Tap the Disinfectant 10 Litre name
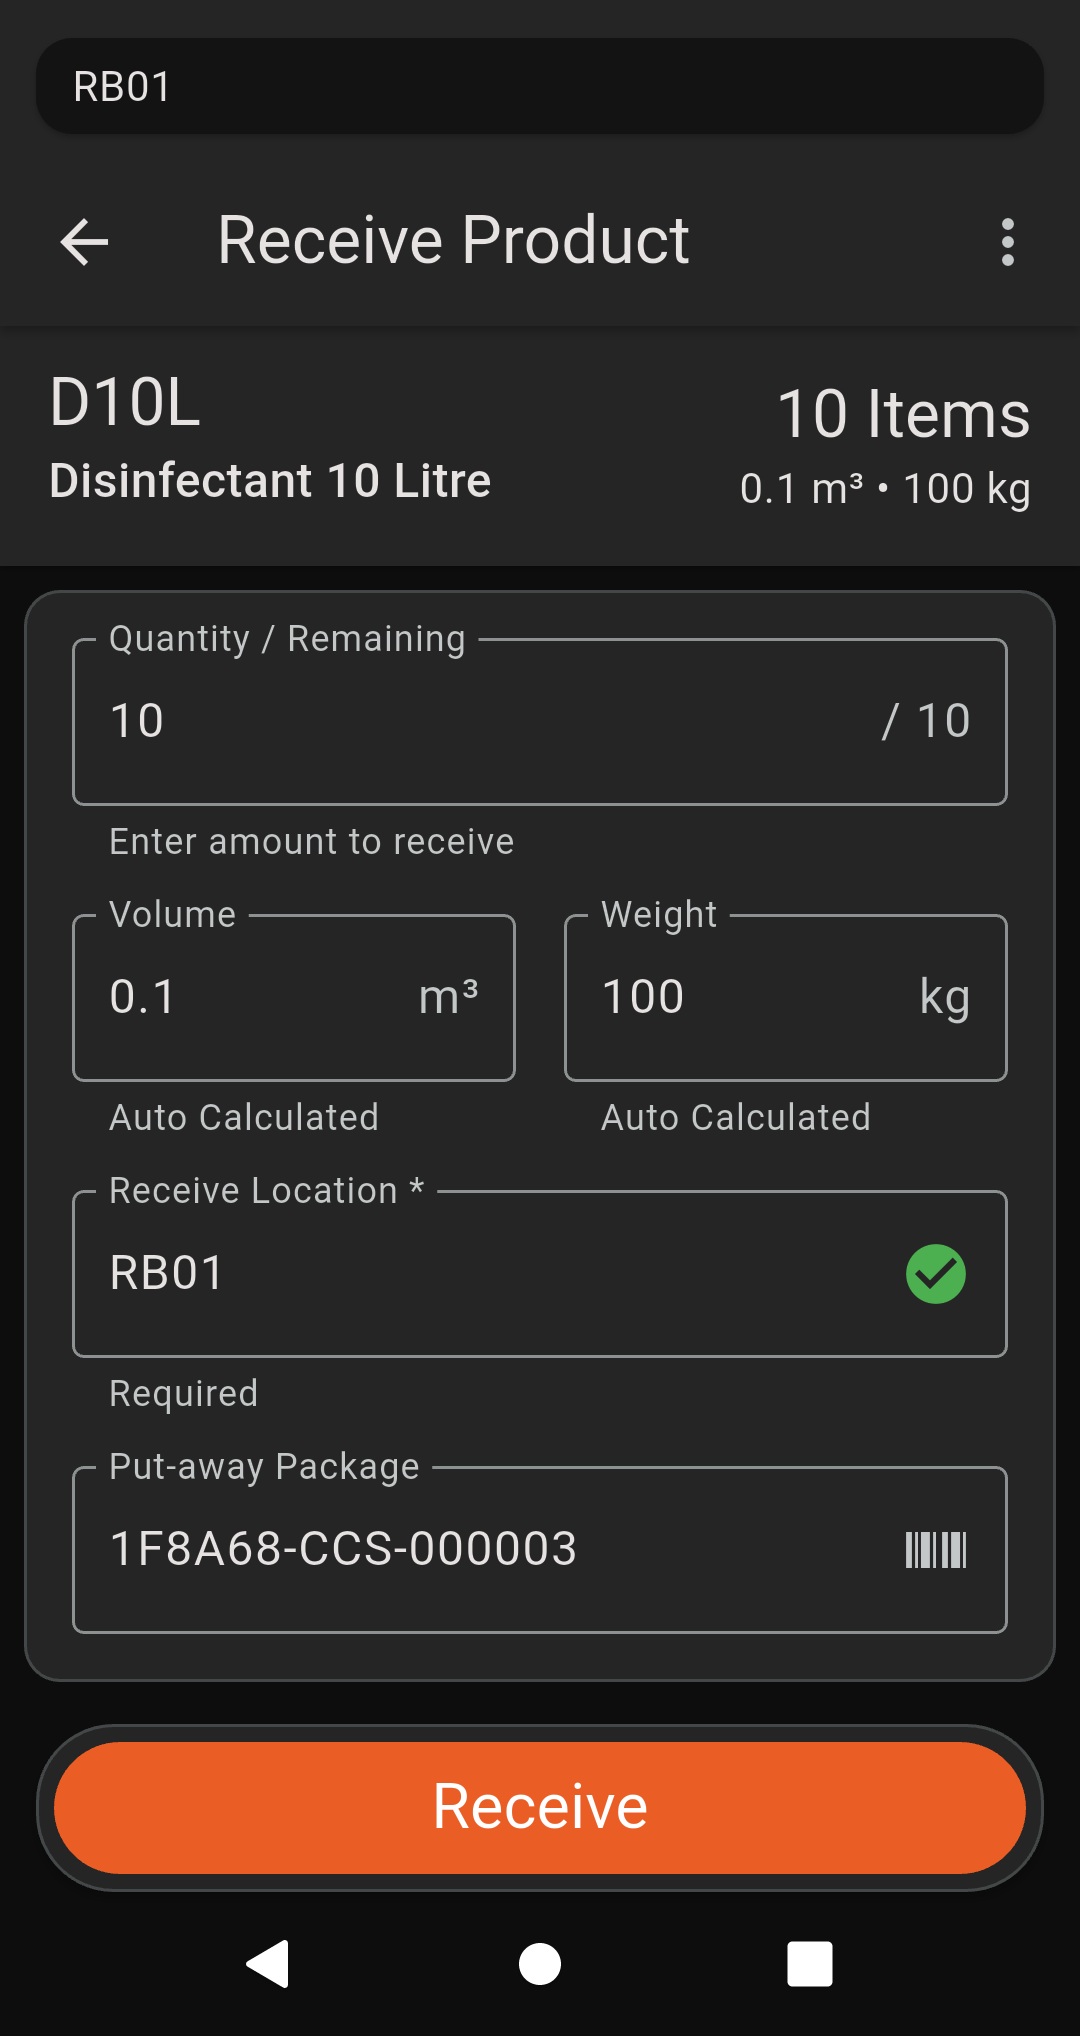Image resolution: width=1080 pixels, height=2036 pixels. (x=270, y=481)
